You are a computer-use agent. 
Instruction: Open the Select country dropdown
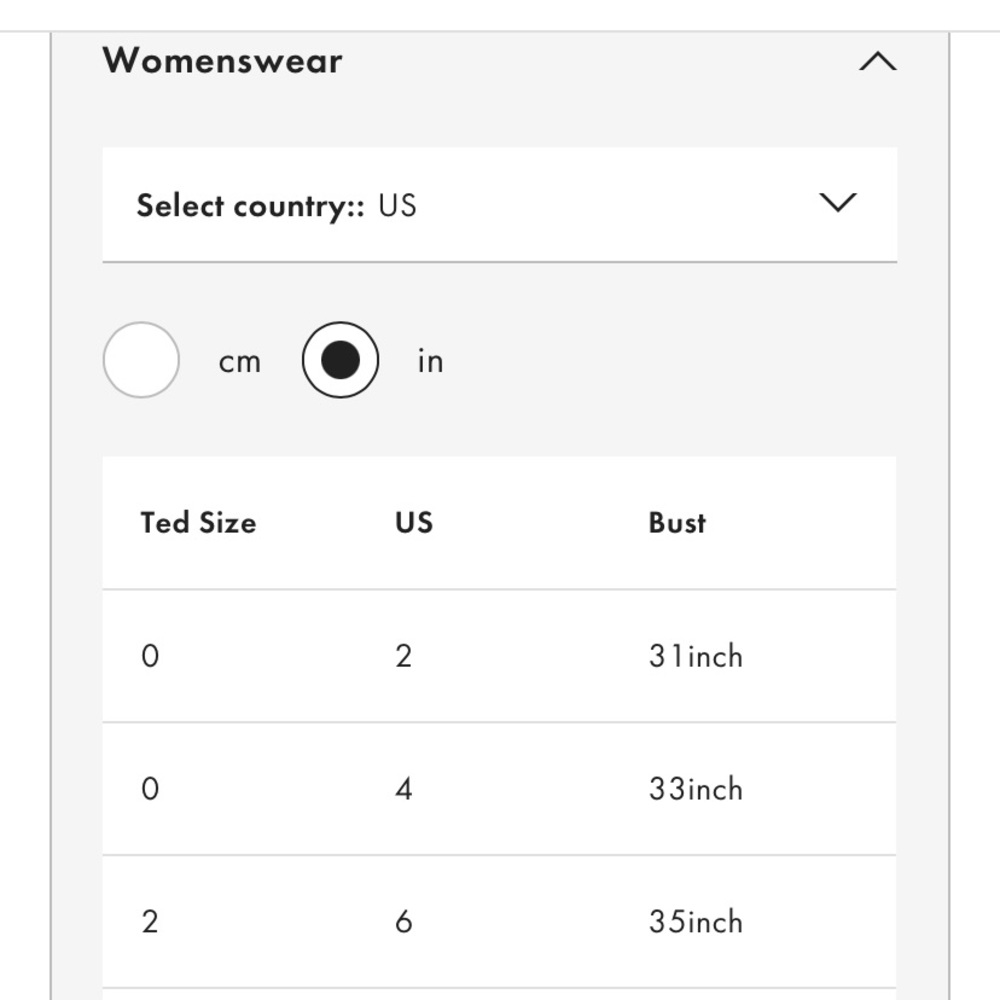tap(499, 205)
